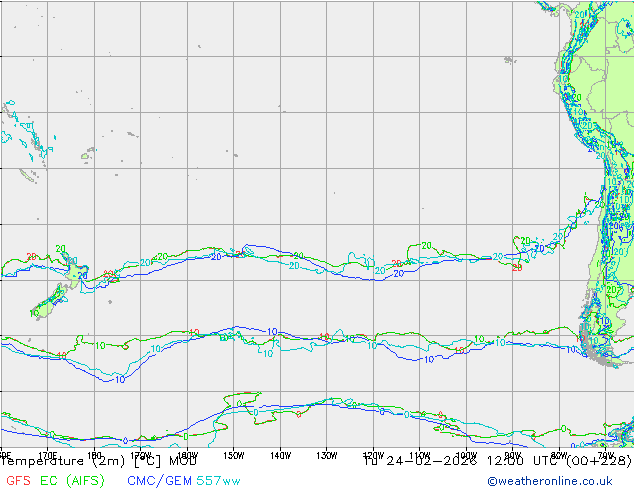The image size is (634, 490).
Task: Click the 120W longitude axis label
Action: [373, 456]
